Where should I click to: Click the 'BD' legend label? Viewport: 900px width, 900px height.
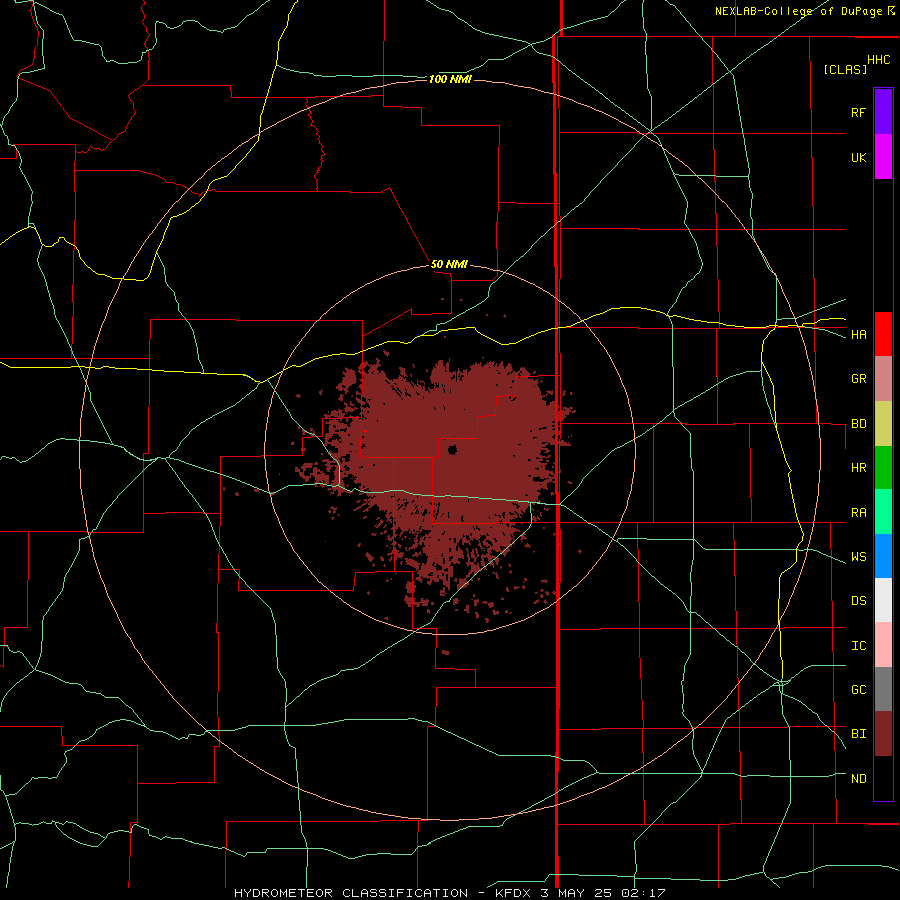coord(858,424)
